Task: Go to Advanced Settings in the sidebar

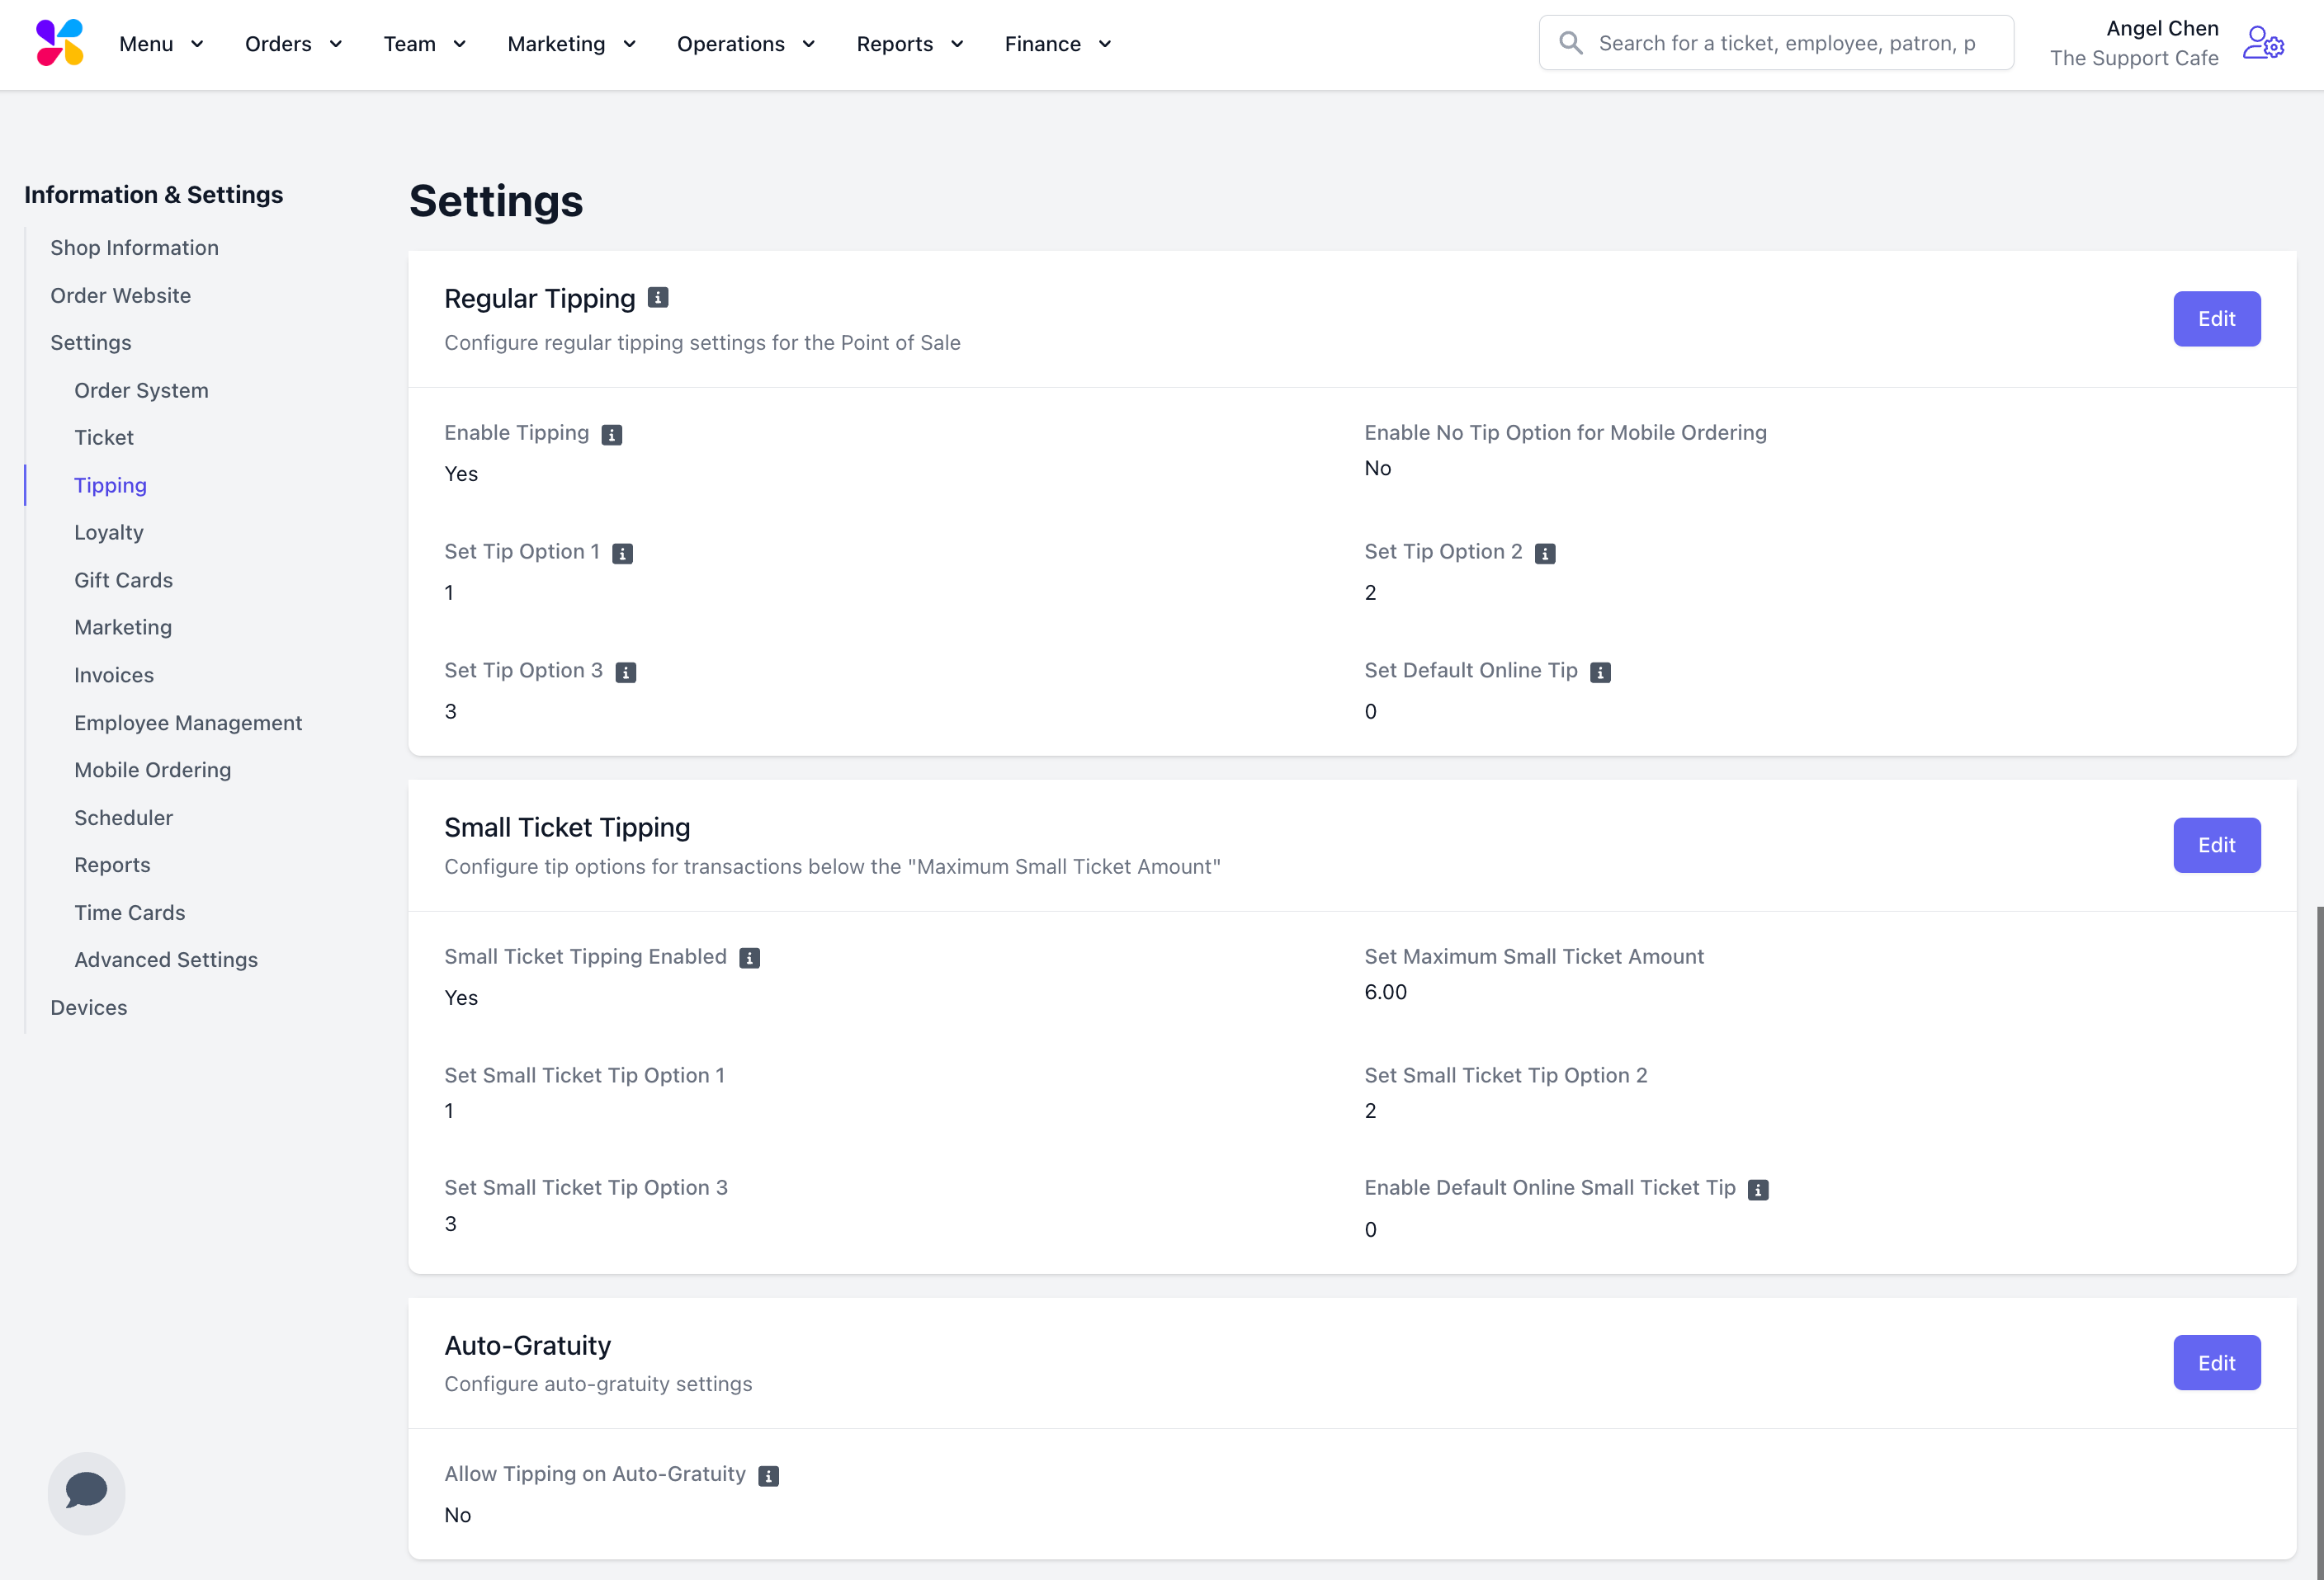Action: [x=166, y=959]
